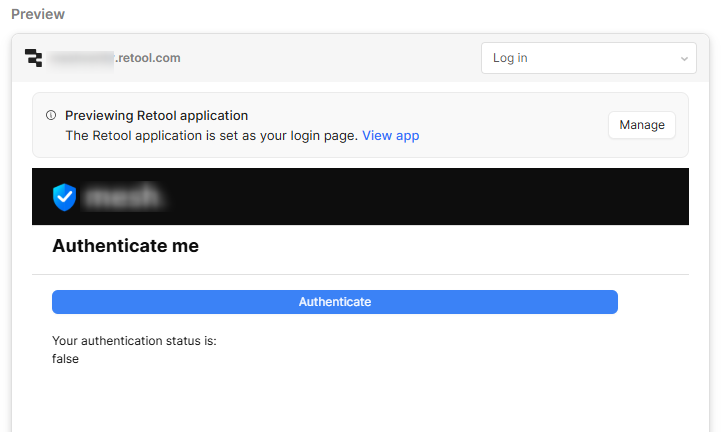
Task: Select the Authenticate me heading
Action: pyautogui.click(x=125, y=246)
